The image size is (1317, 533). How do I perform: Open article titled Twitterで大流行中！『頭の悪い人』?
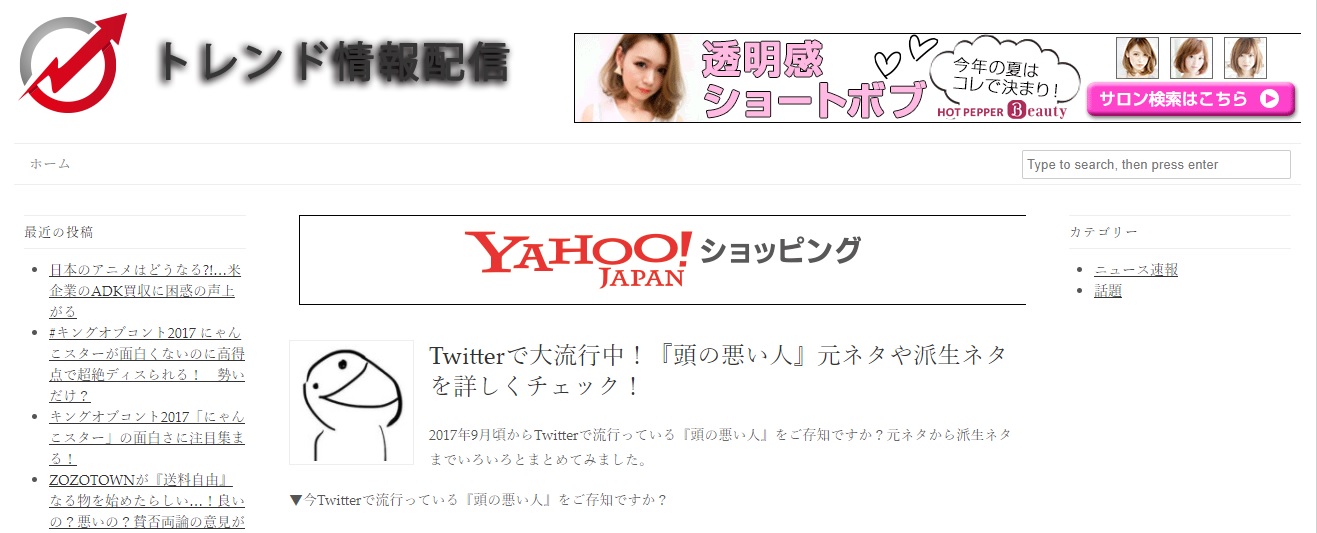pyautogui.click(x=718, y=370)
